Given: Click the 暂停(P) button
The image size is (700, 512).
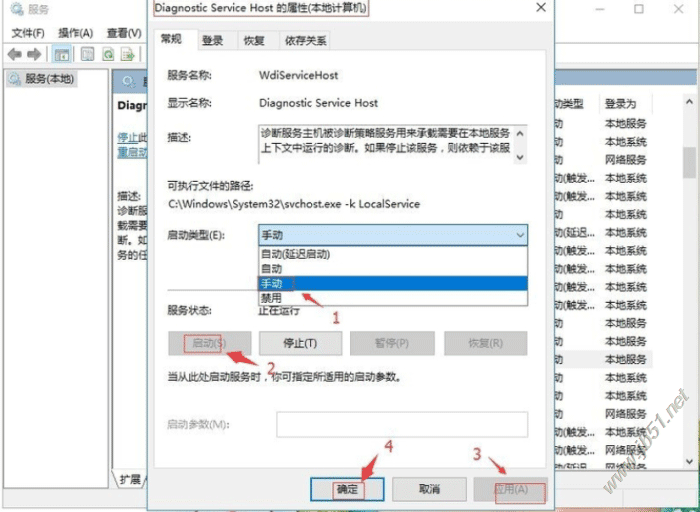Looking at the screenshot, I should pyautogui.click(x=392, y=343).
